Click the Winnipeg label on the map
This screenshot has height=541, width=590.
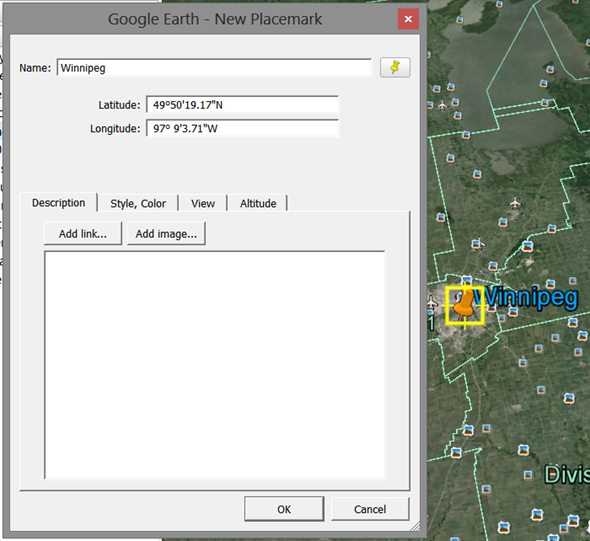(x=525, y=298)
